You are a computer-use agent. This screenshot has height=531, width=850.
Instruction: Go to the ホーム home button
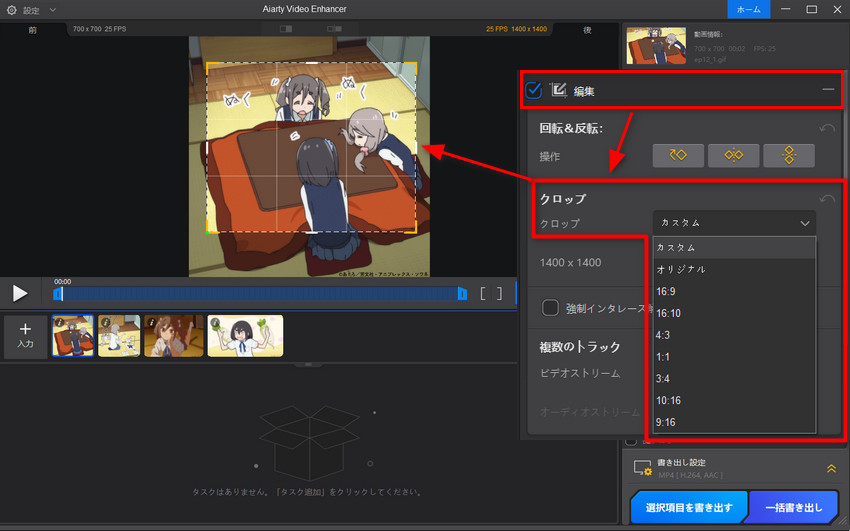pos(748,9)
